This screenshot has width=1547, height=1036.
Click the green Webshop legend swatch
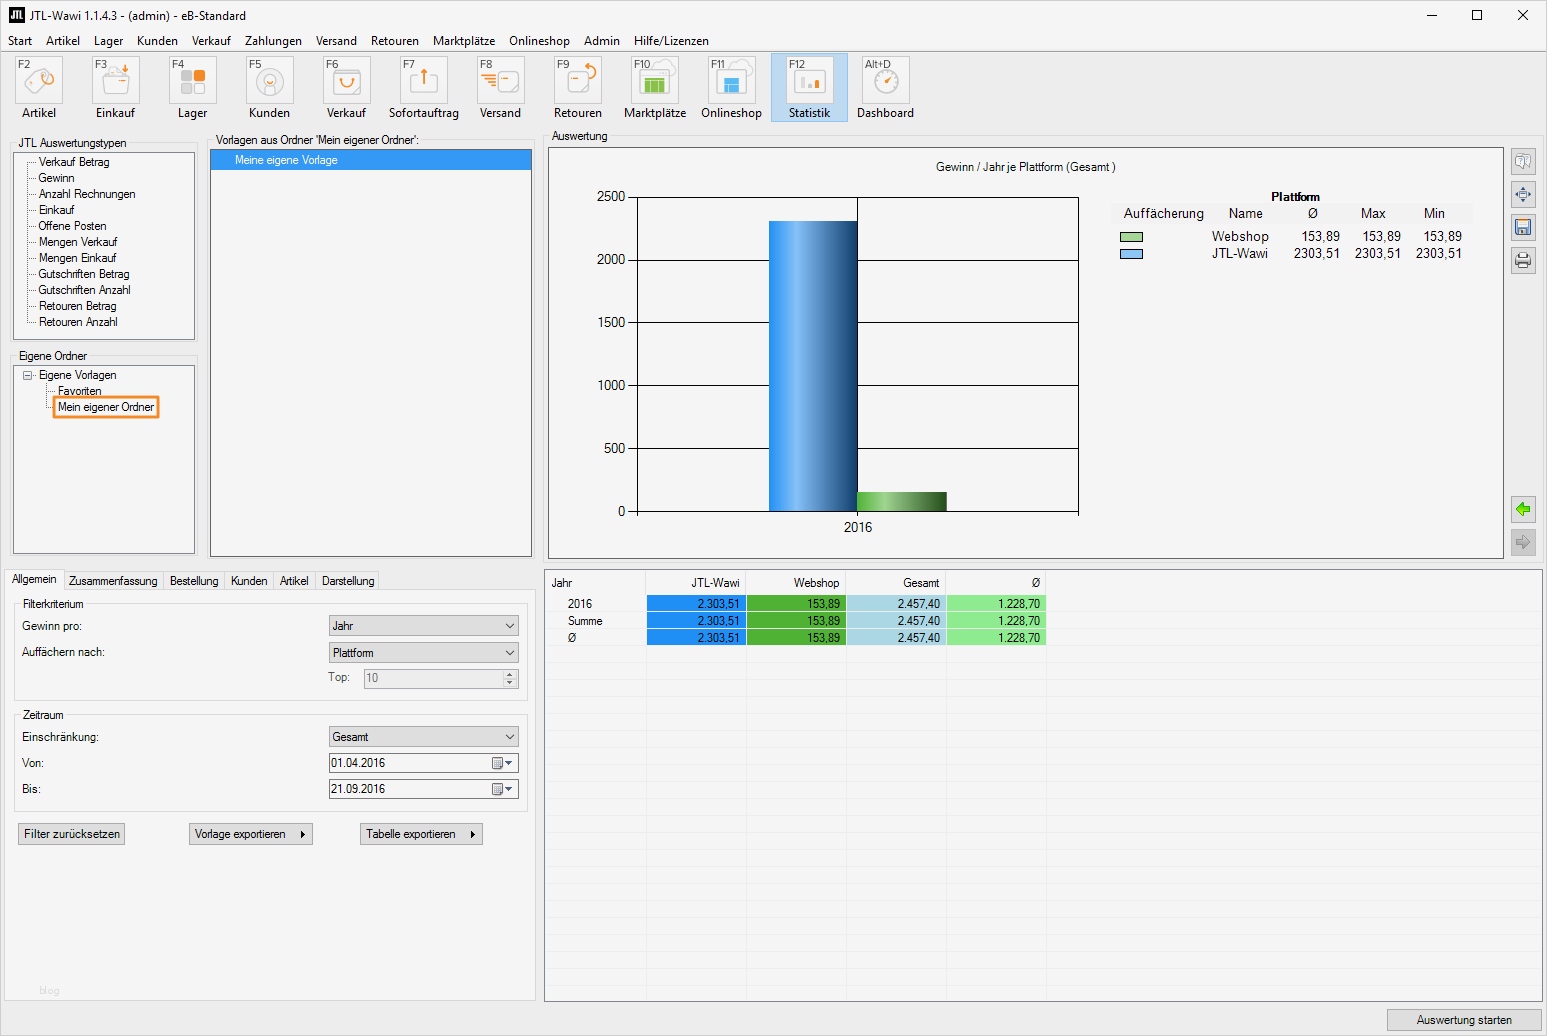pos(1131,237)
